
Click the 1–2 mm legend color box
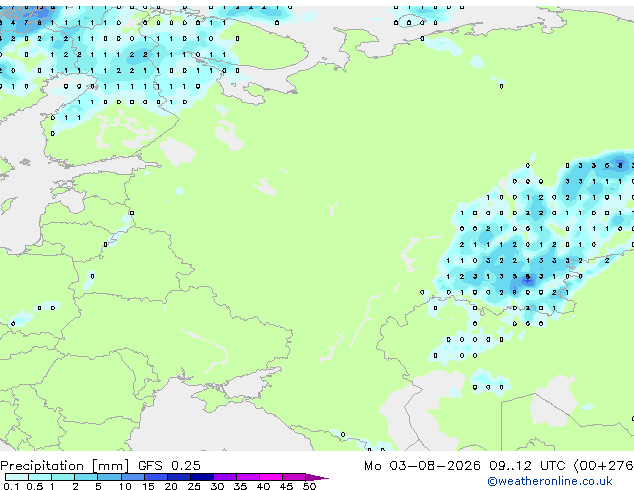pos(63,477)
